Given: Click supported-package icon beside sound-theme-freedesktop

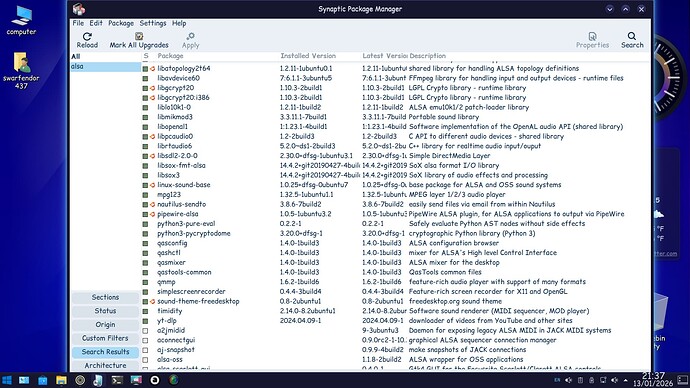Looking at the screenshot, I should click(x=153, y=301).
